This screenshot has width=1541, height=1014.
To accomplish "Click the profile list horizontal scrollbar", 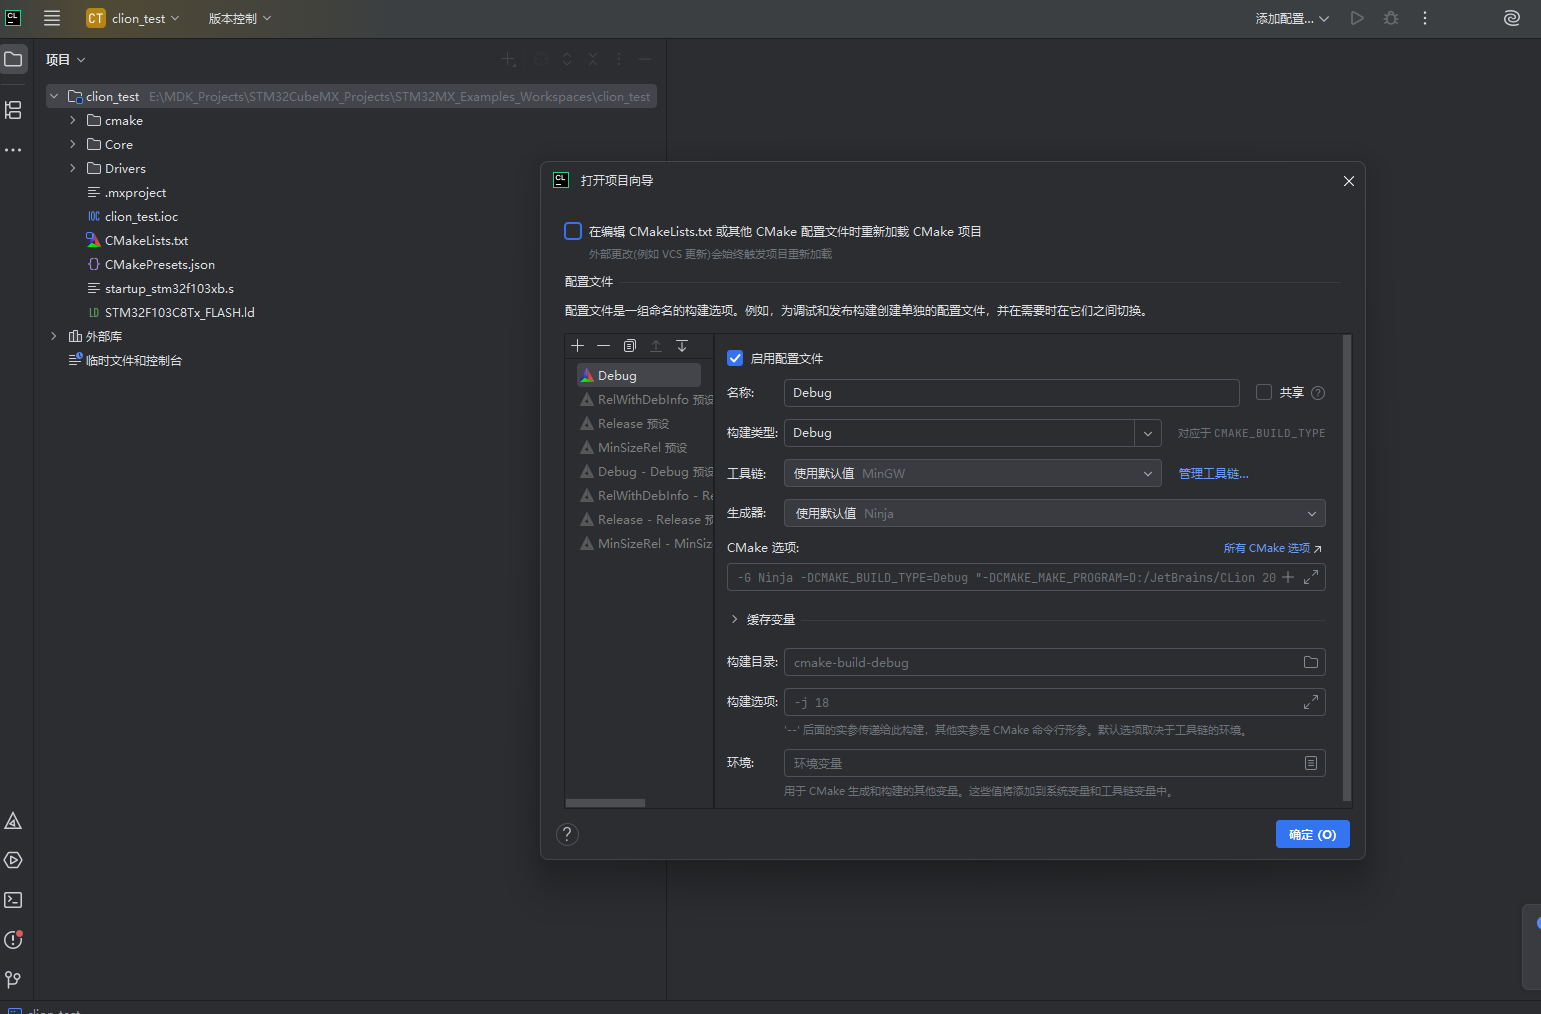I will 605,802.
